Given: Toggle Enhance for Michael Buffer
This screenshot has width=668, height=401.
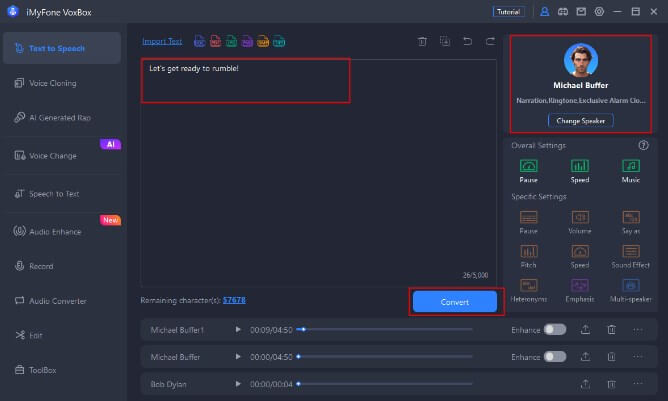Looking at the screenshot, I should pos(555,357).
